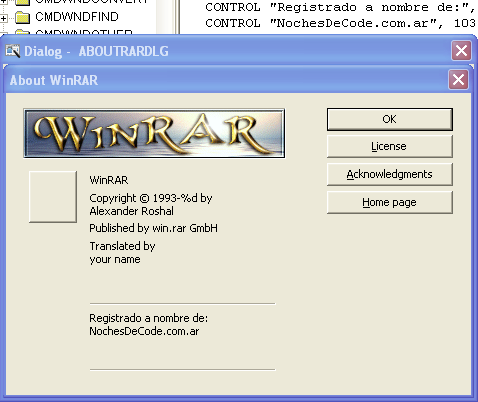This screenshot has height=402, width=478.
Task: Select the CMDWNDFIND tree item label
Action: click(77, 17)
